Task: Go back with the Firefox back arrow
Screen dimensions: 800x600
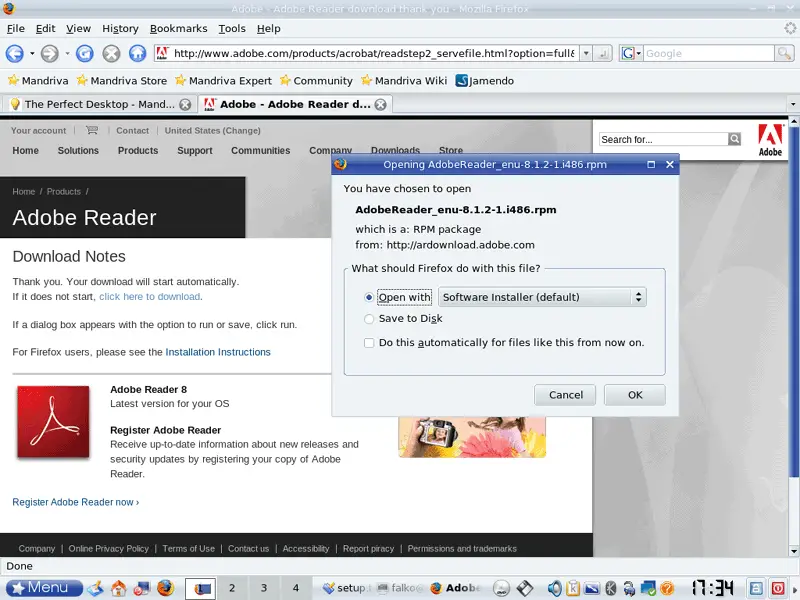Action: click(14, 53)
